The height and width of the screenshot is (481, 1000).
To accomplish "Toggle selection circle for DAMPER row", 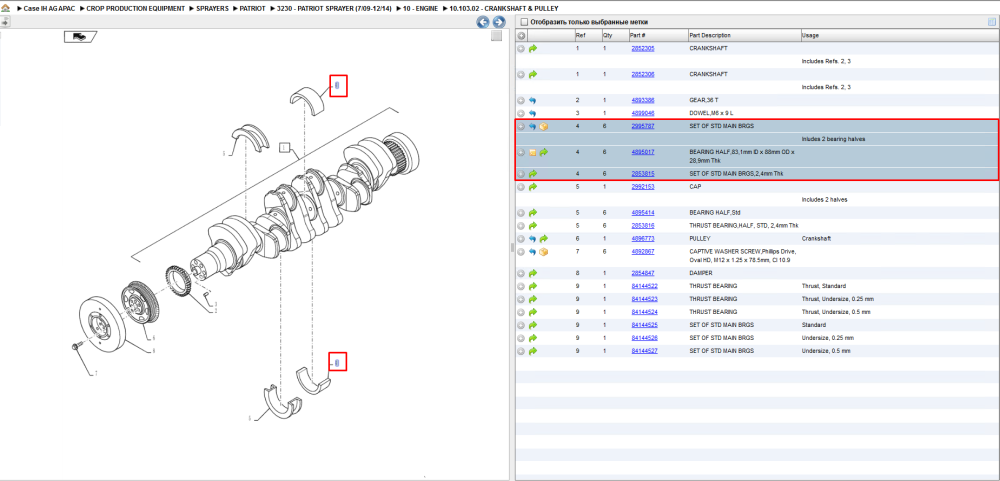I will 521,273.
